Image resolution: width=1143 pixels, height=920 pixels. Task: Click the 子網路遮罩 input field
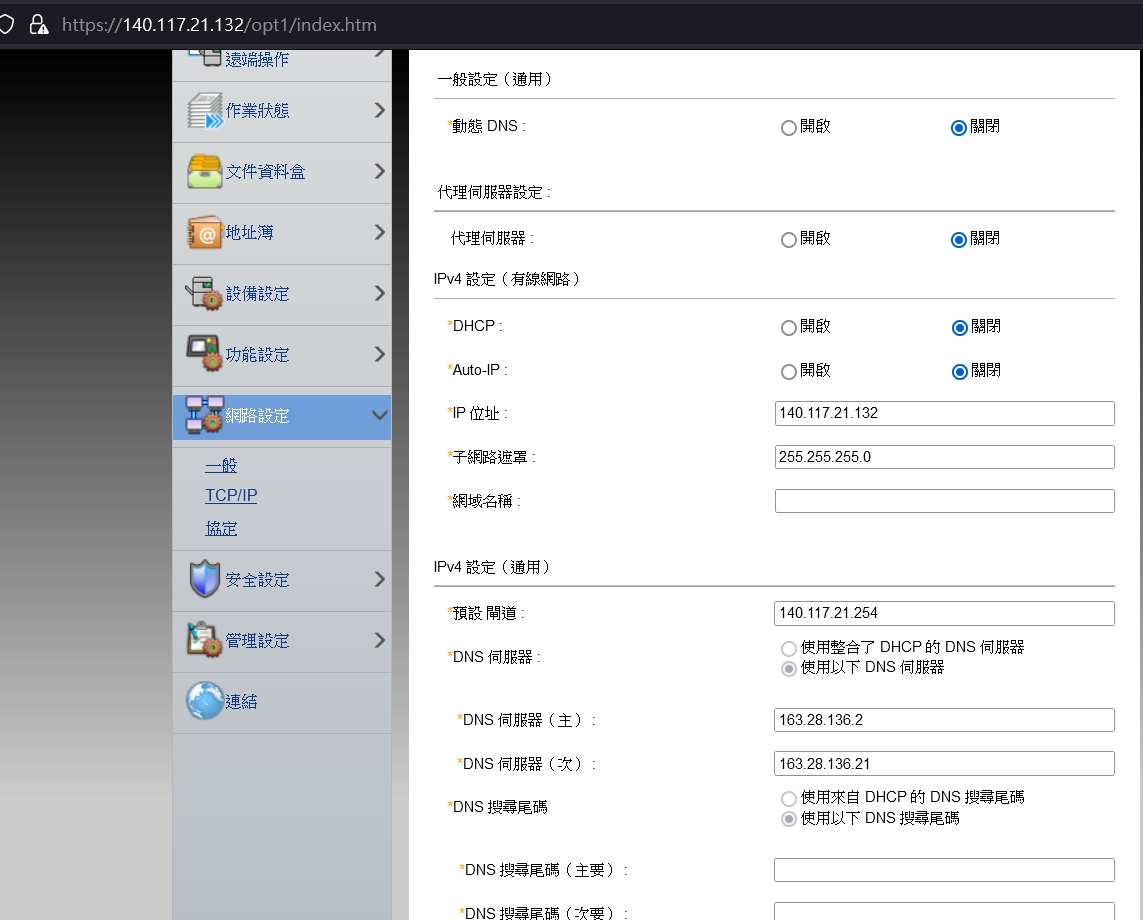(x=945, y=457)
